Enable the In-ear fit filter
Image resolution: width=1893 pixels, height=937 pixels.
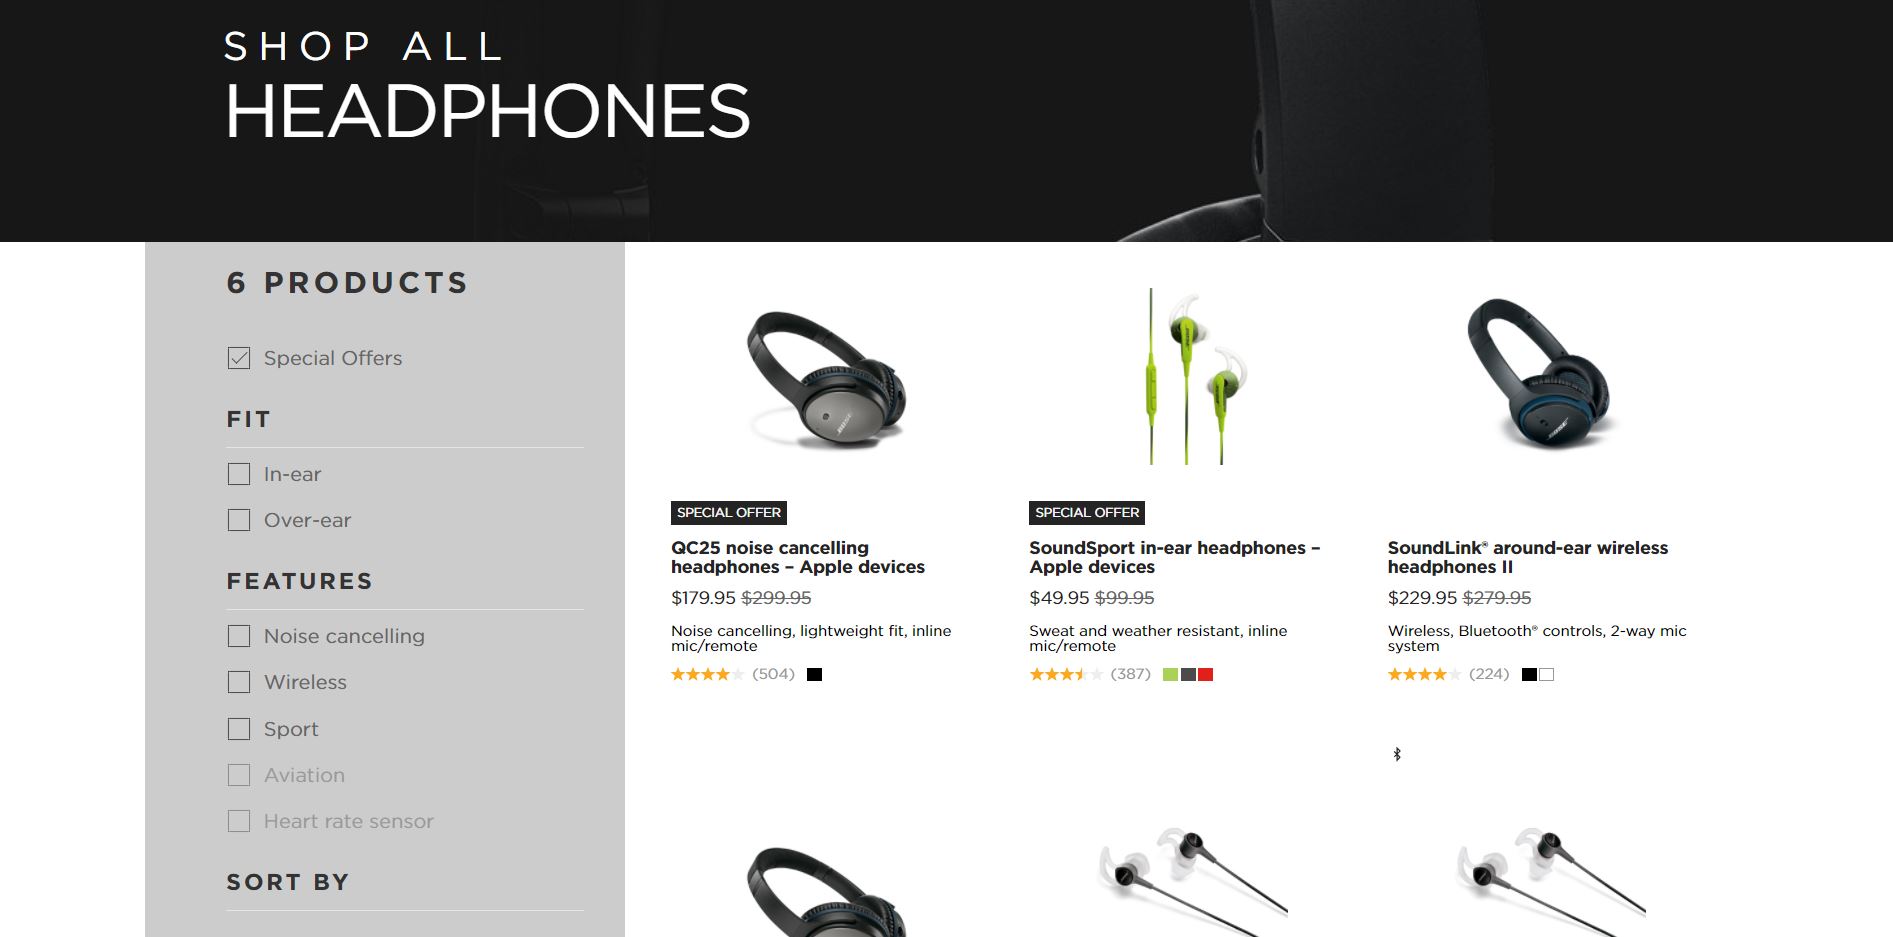coord(239,474)
